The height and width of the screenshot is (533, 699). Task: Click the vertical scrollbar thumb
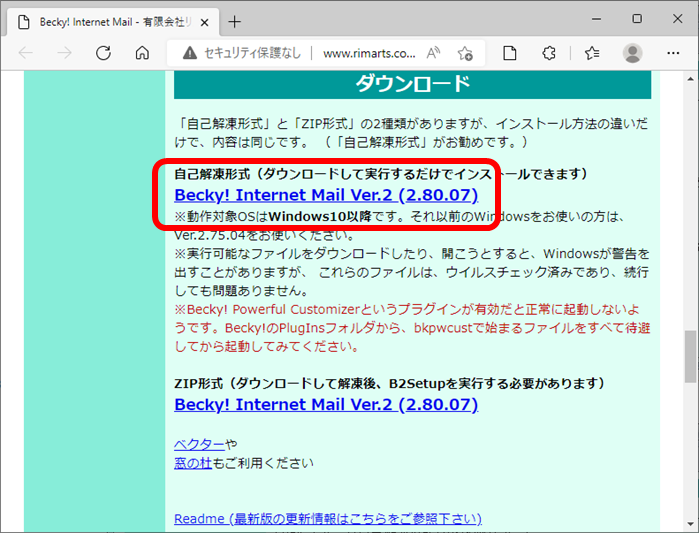691,356
